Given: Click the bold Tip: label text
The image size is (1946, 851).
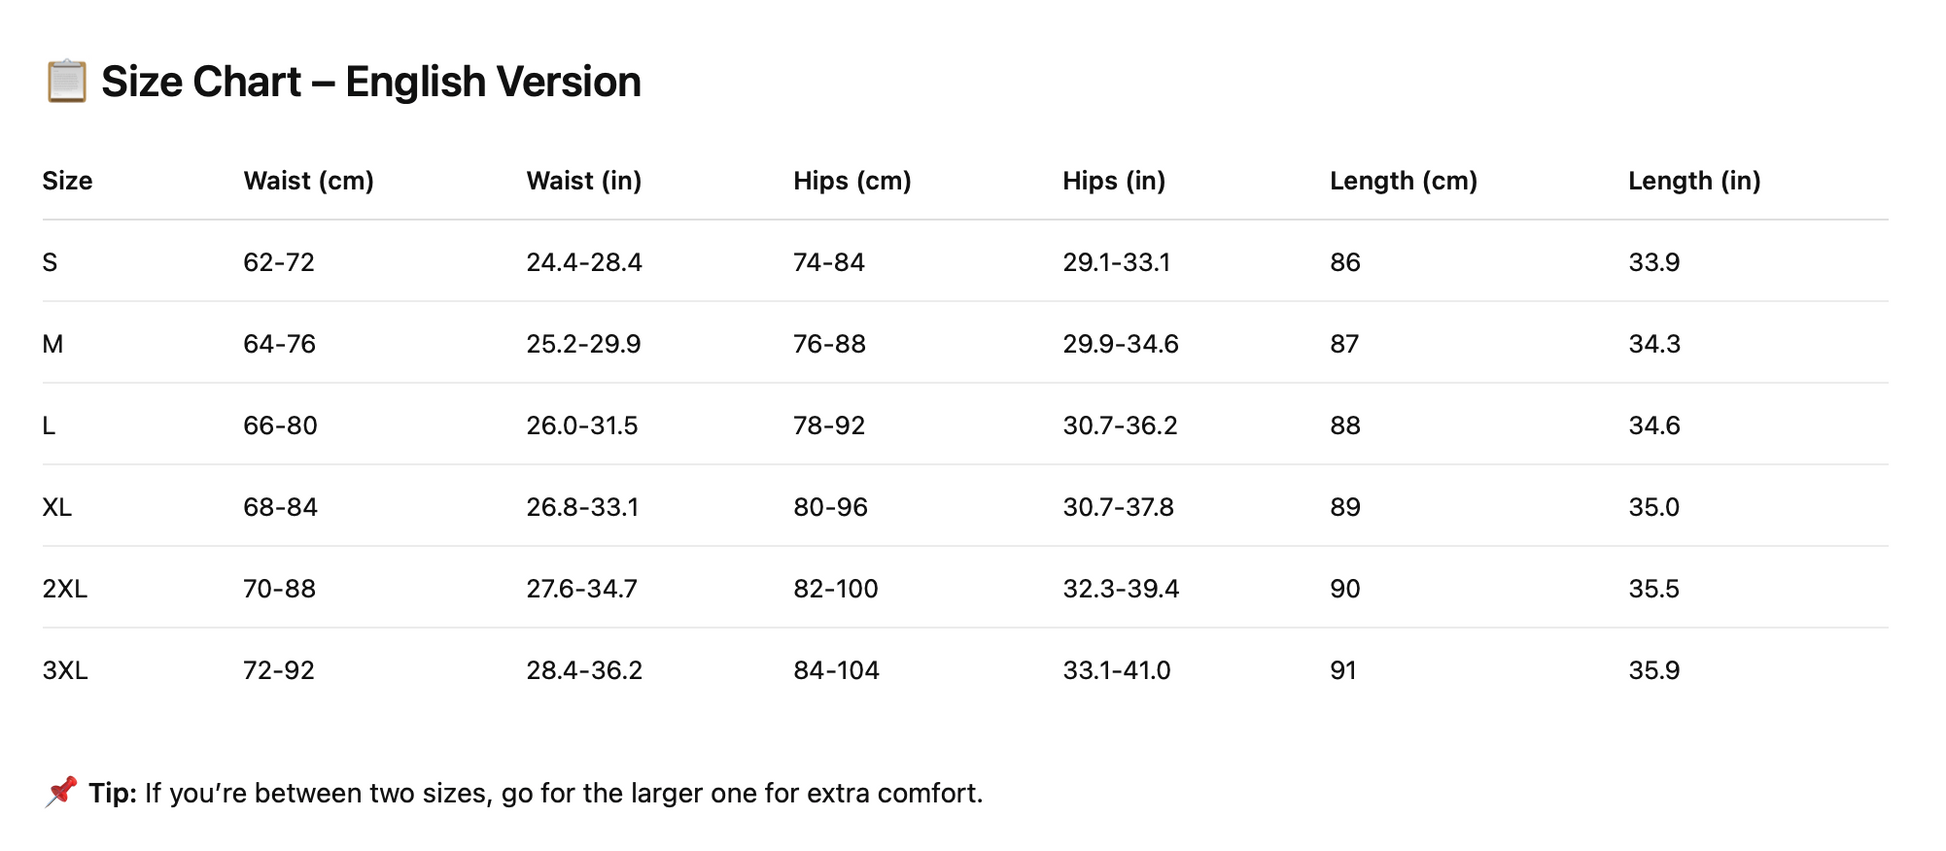Looking at the screenshot, I should click(112, 793).
